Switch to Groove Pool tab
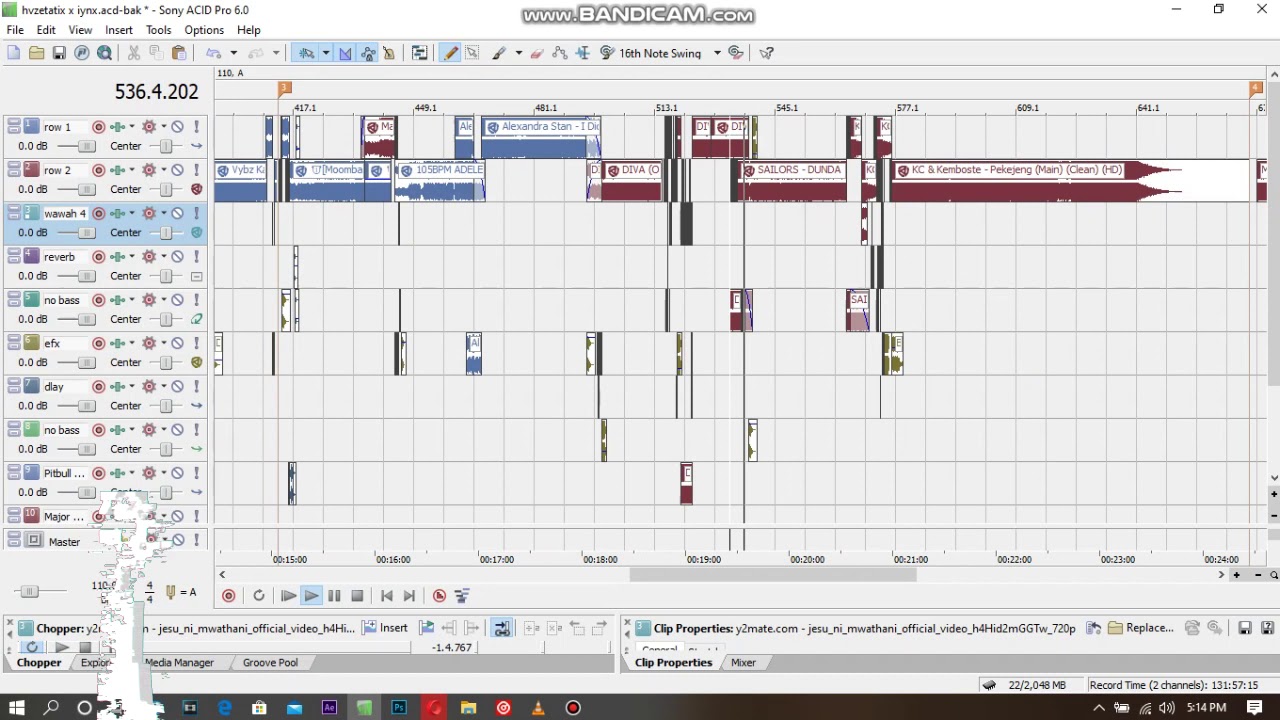 [270, 662]
